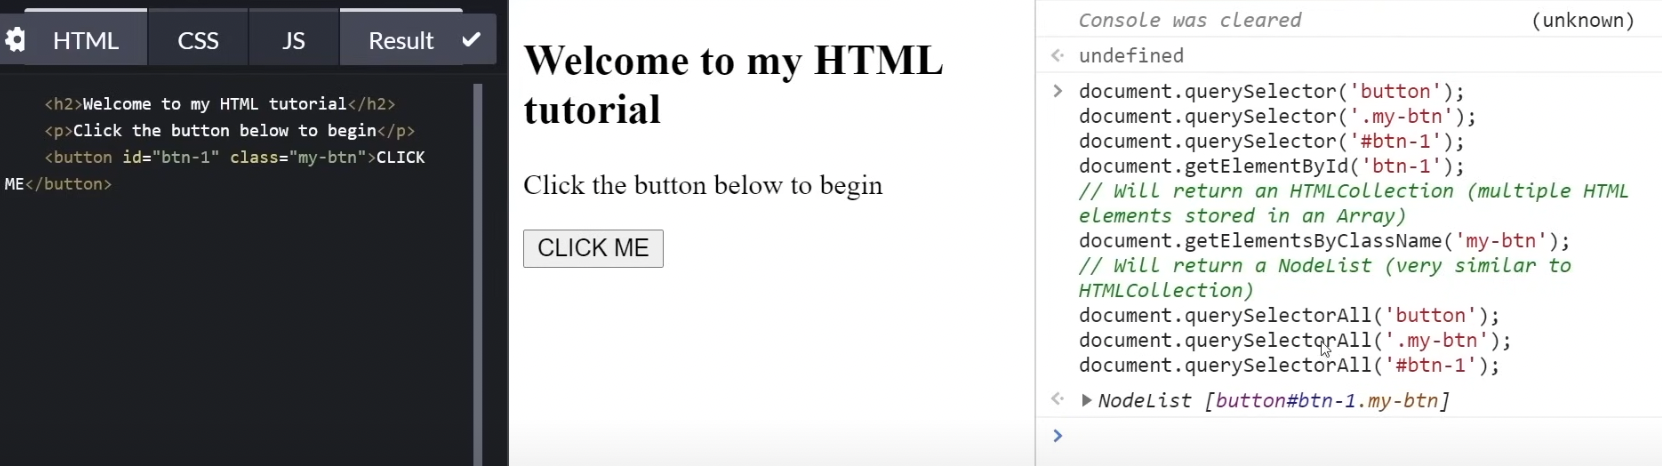
Task: Click the return arrow beside undefined
Action: point(1057,55)
